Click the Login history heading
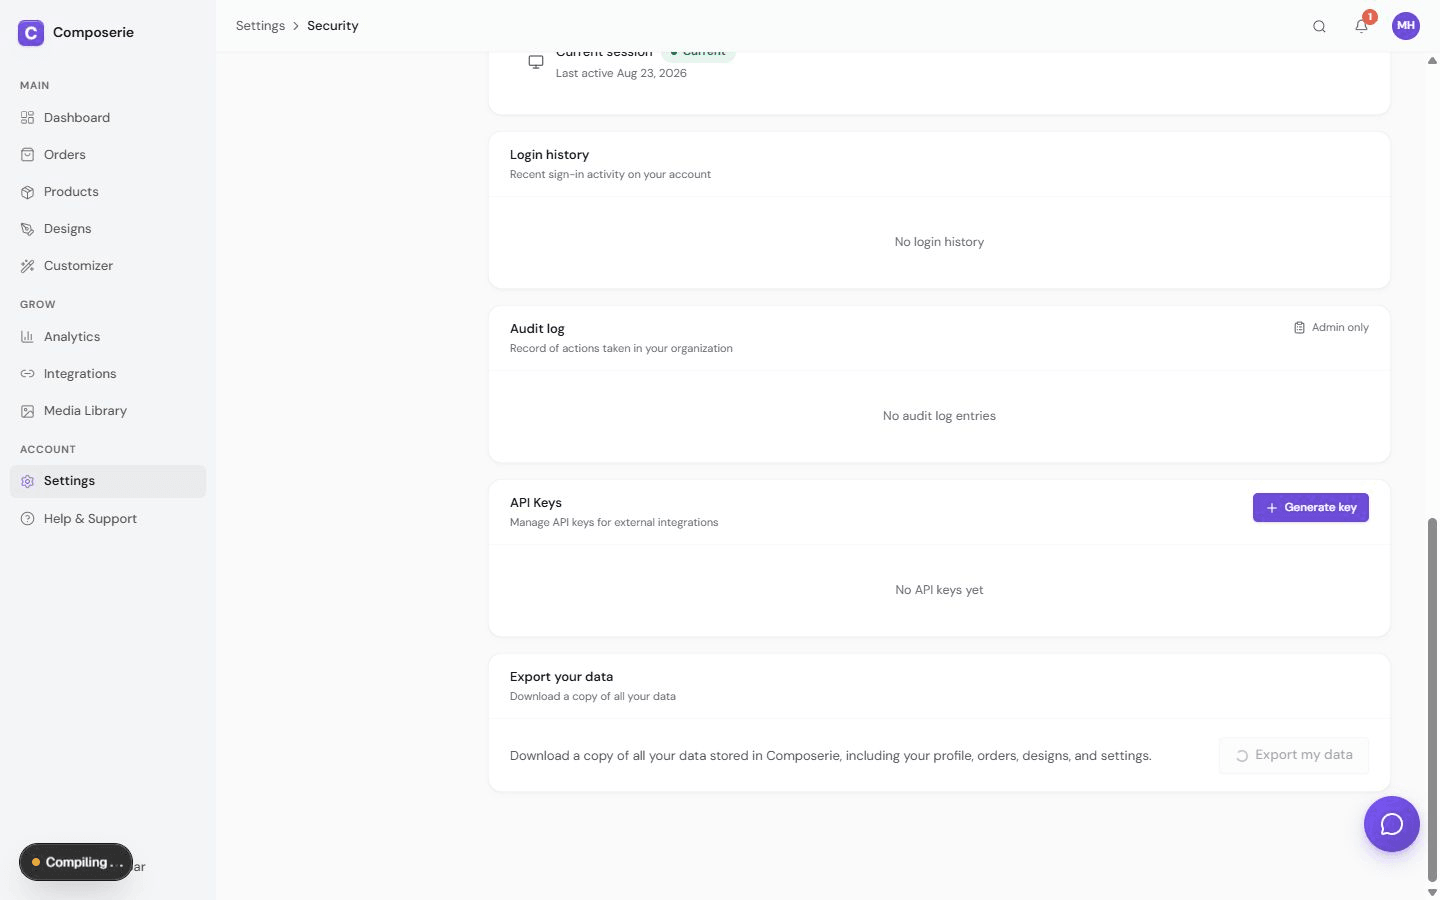Viewport: 1440px width, 900px height. coord(549,155)
